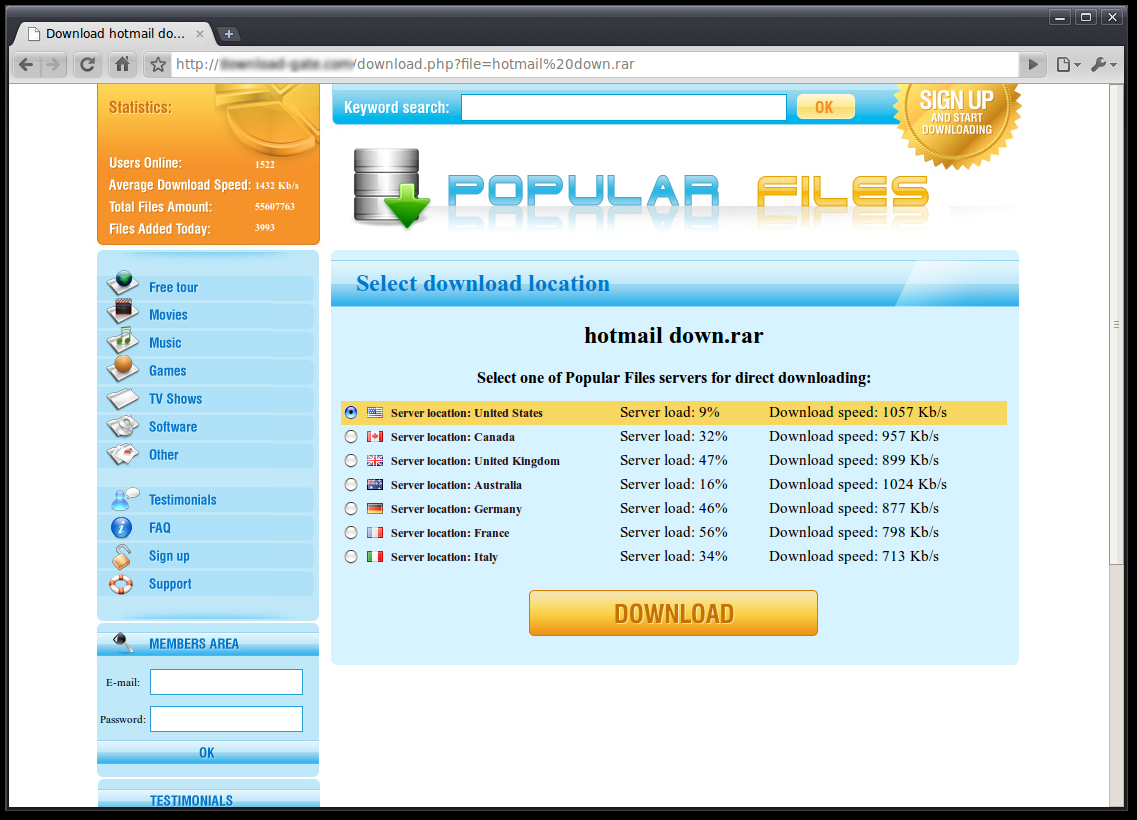Click the Testimonials people icon

(x=125, y=498)
